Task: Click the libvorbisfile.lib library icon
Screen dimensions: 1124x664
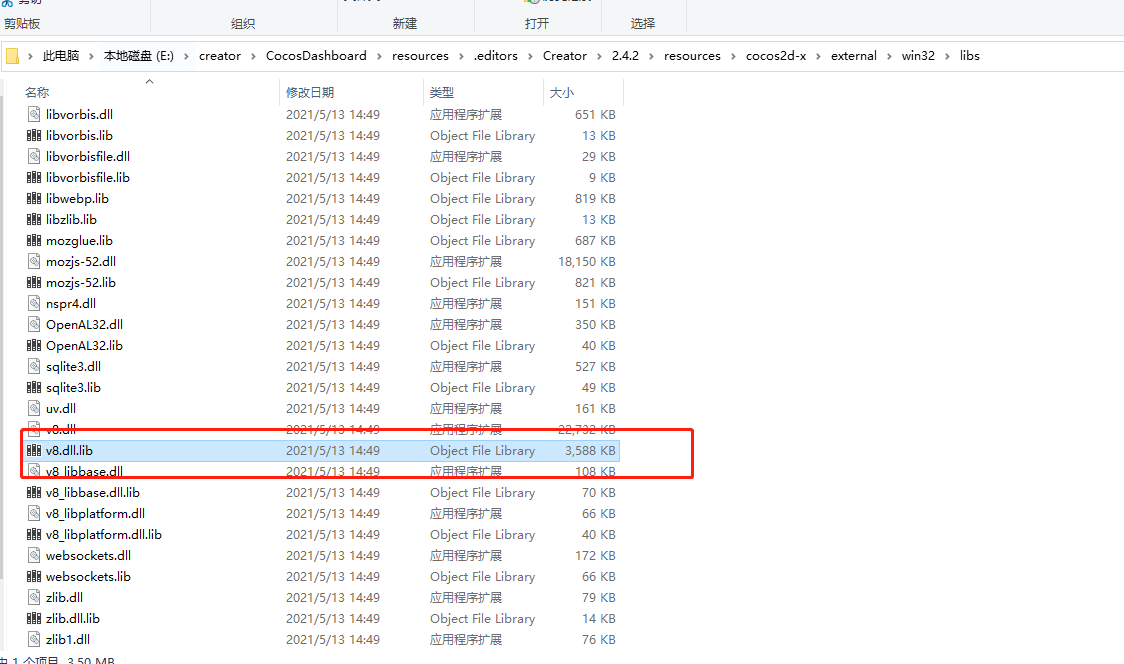Action: 34,177
